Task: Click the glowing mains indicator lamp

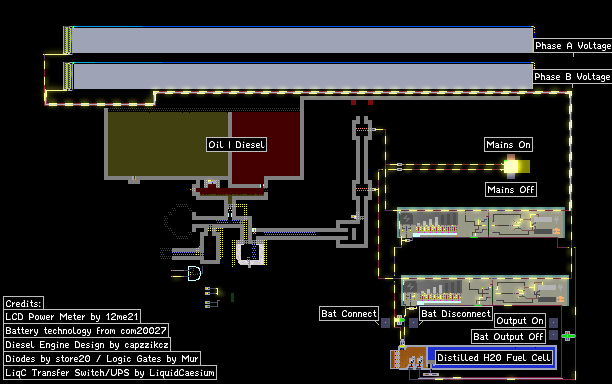Action: coord(511,167)
